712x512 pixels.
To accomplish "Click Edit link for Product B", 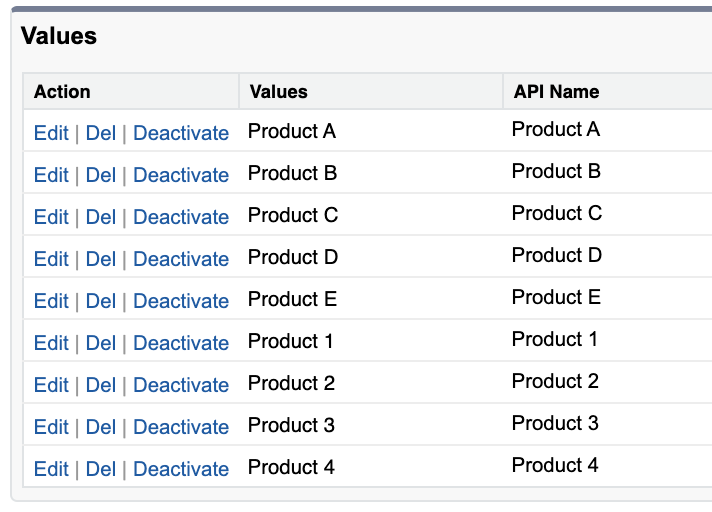I will [x=51, y=175].
